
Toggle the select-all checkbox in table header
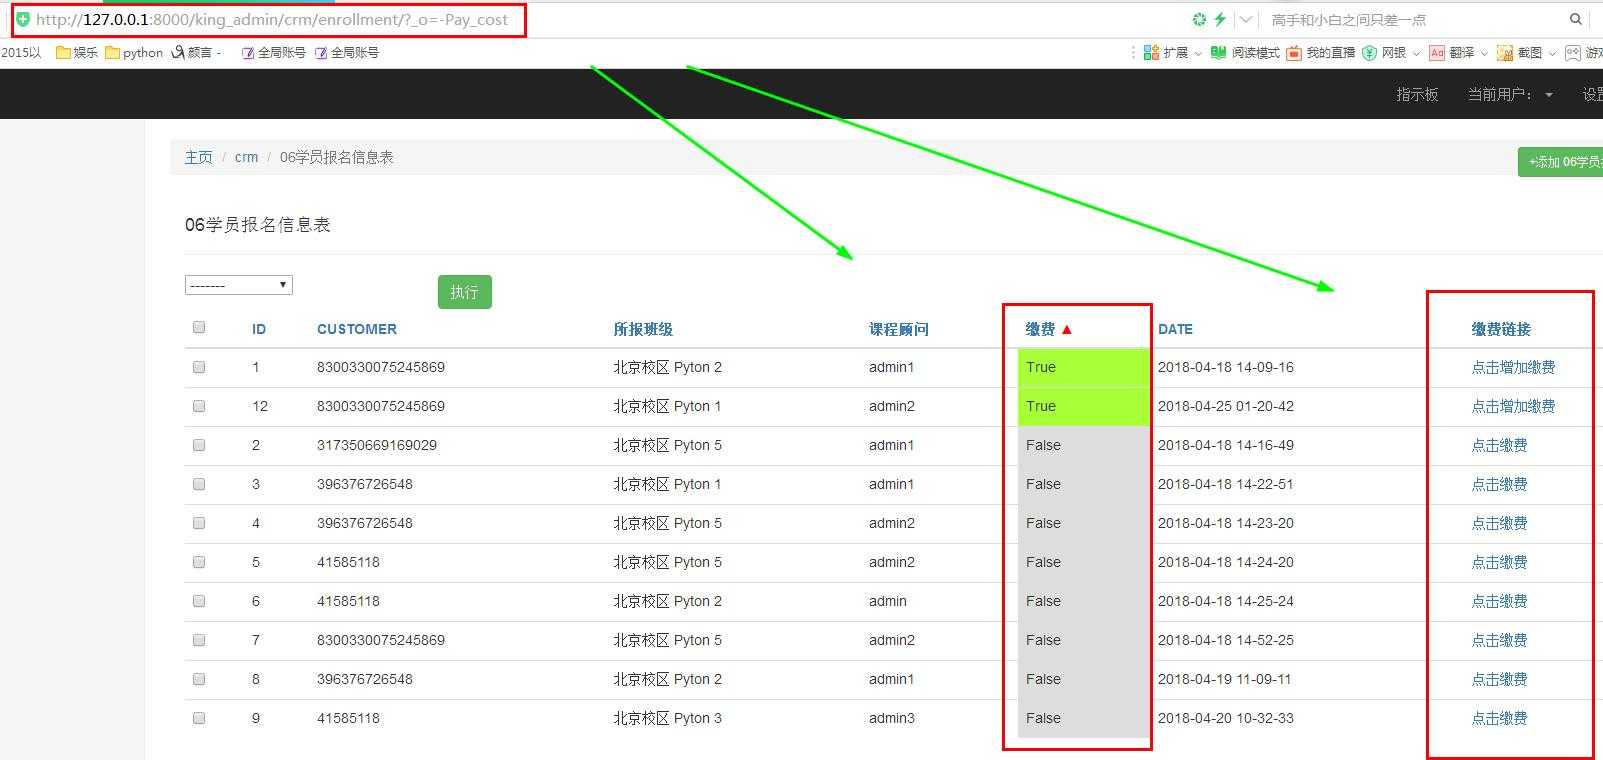(x=199, y=327)
